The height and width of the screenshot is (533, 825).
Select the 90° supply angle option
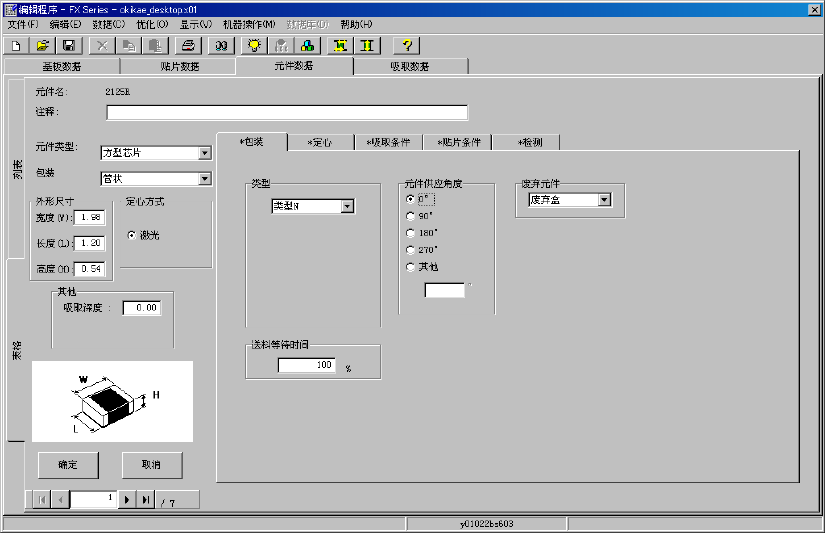[x=410, y=216]
